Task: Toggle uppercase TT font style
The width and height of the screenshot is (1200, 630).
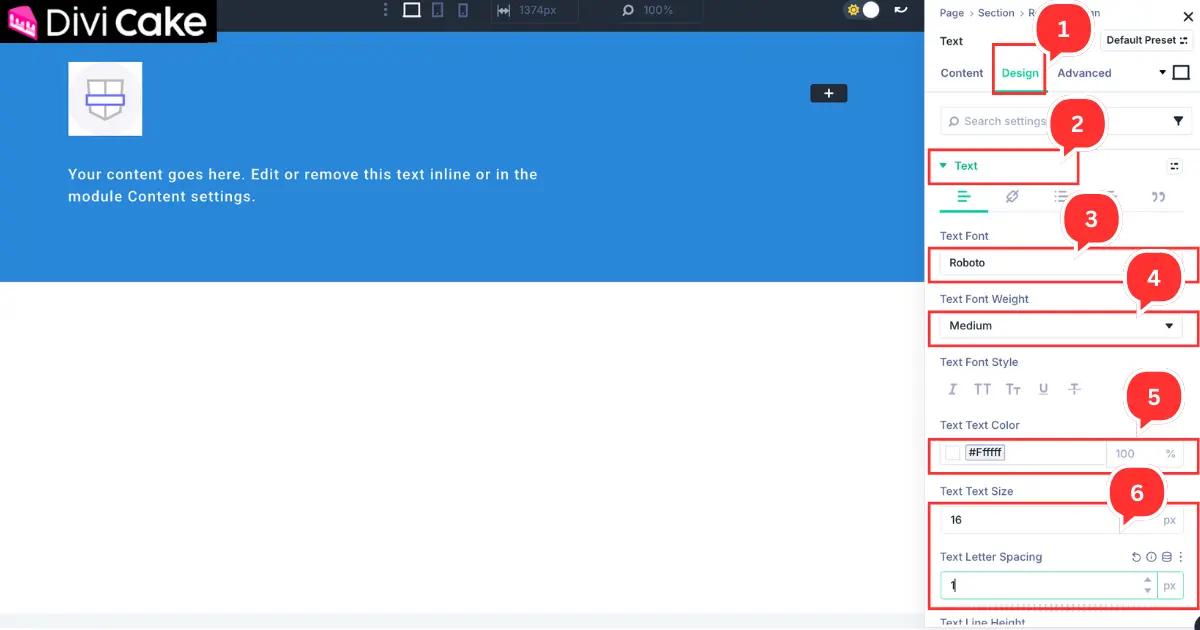Action: point(983,389)
